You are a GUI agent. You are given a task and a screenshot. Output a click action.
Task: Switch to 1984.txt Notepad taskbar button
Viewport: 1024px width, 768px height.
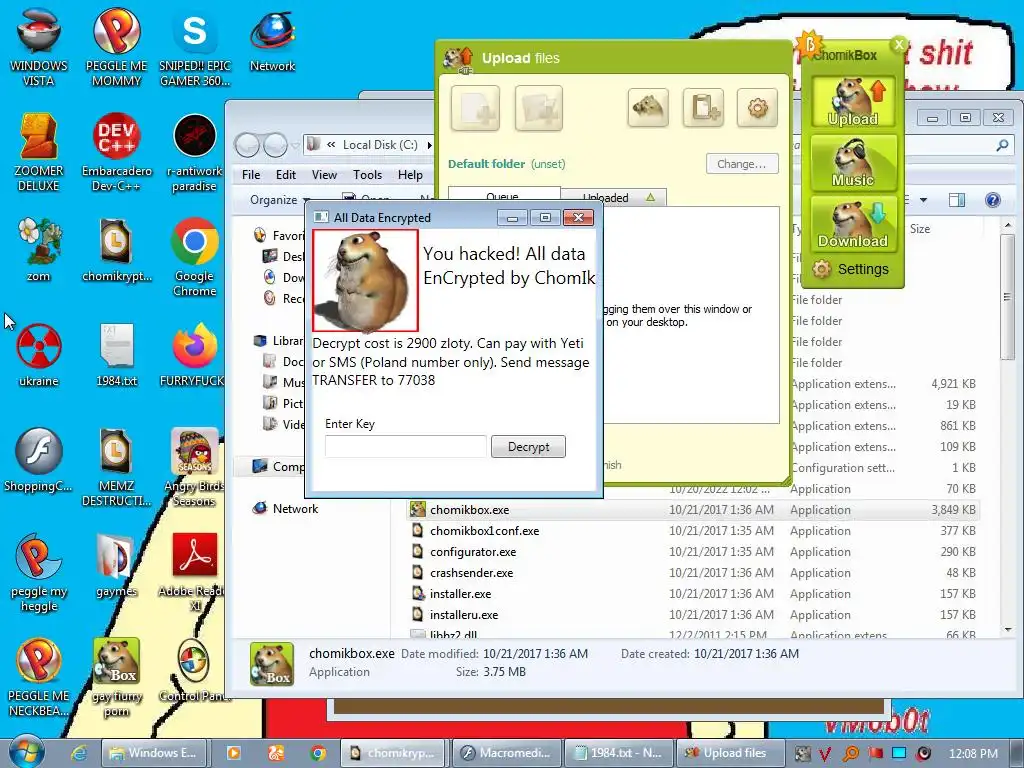pos(618,753)
